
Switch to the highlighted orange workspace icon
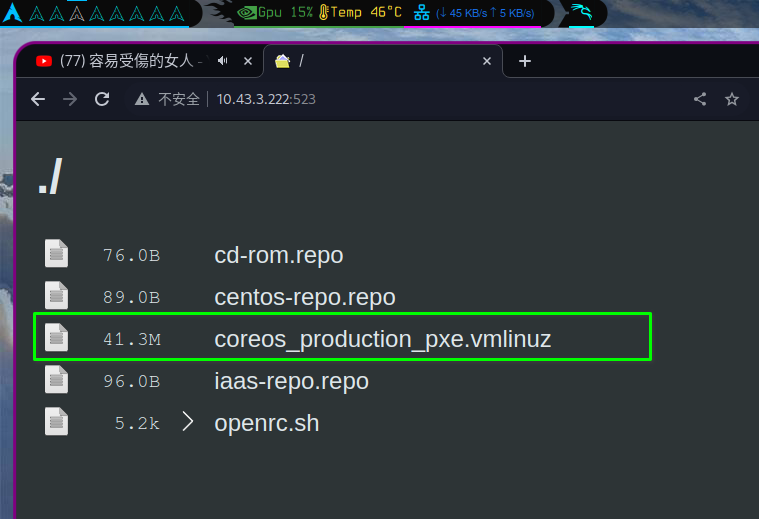(x=76, y=14)
